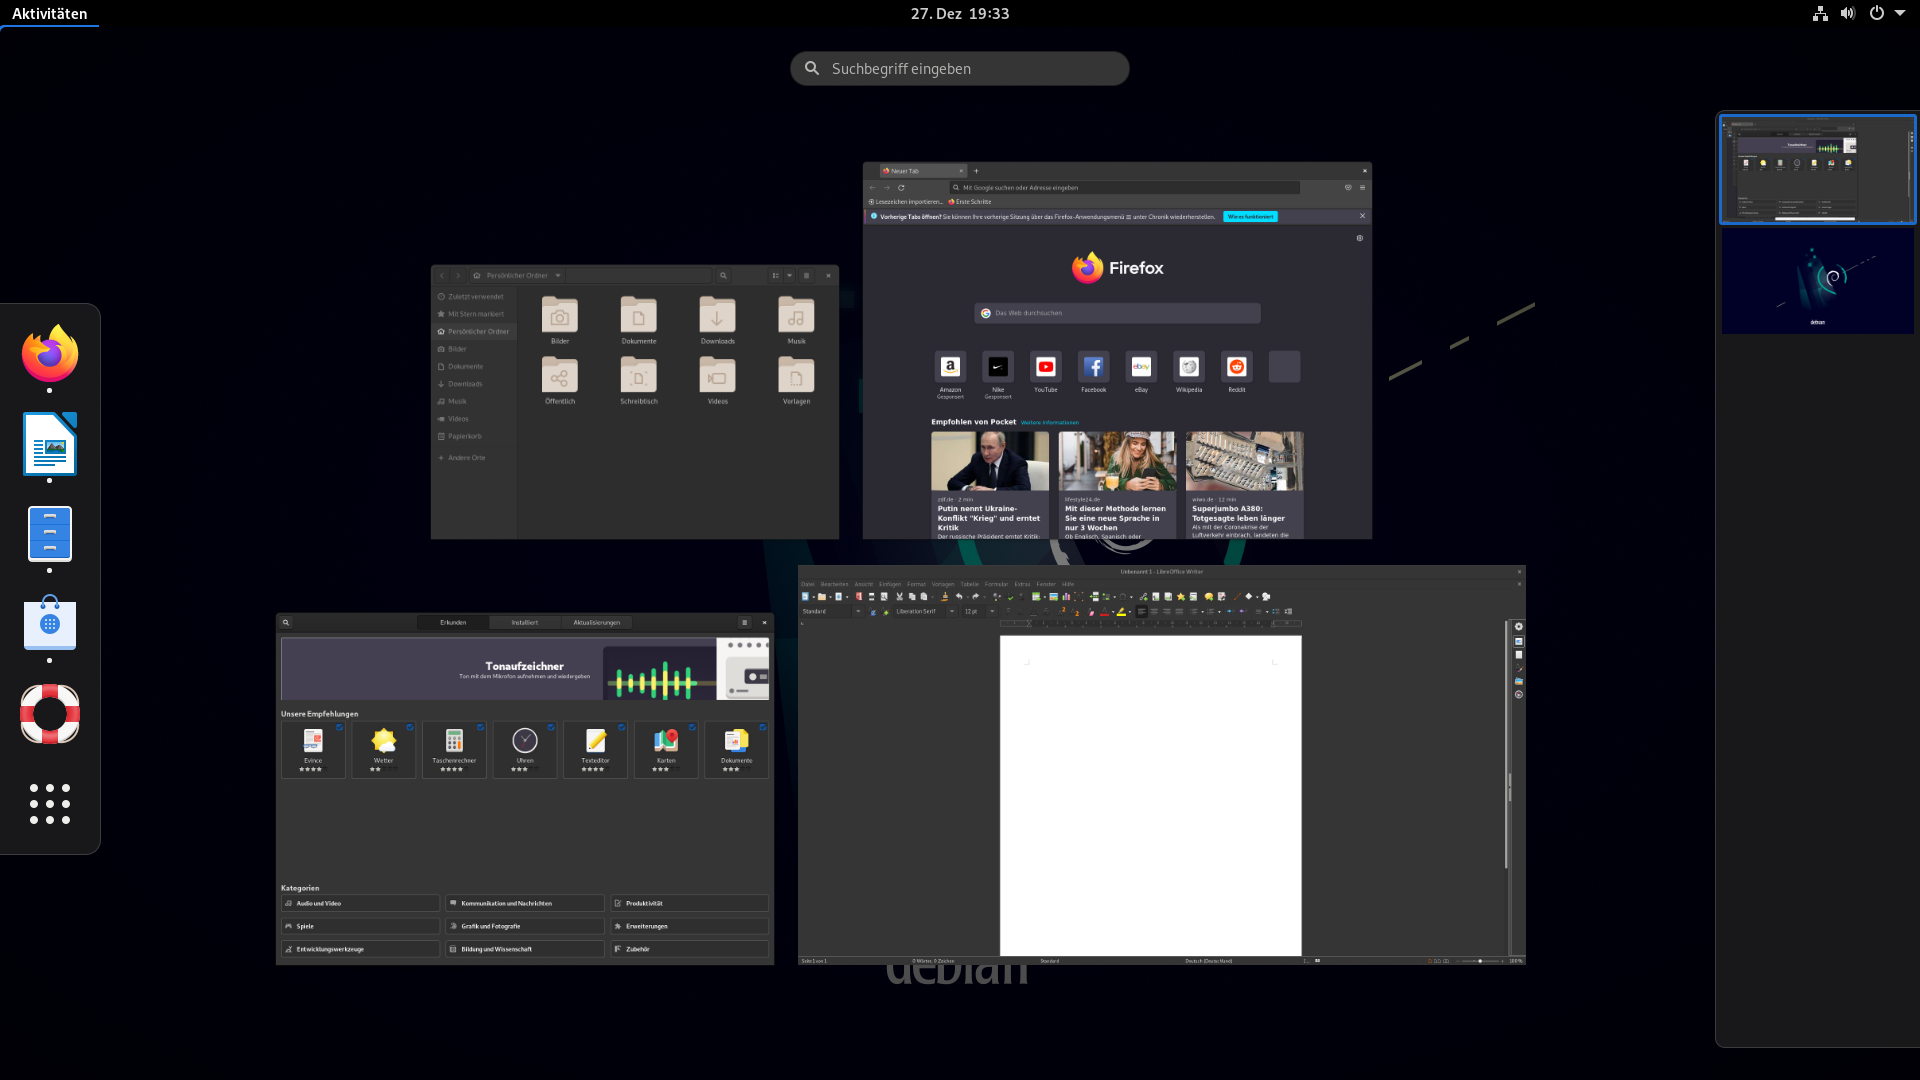Screen dimensions: 1920x1080
Task: Launch LibreOffice Writer from the dock
Action: tap(49, 444)
